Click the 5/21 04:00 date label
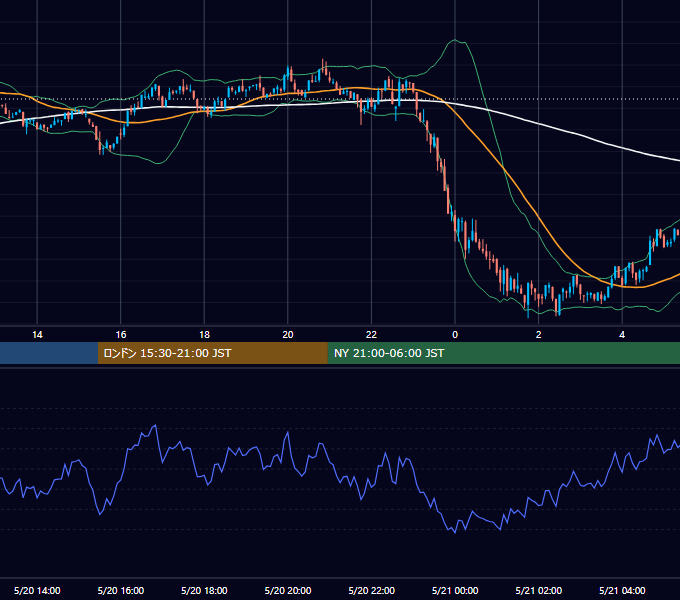The image size is (680, 600). point(622,590)
